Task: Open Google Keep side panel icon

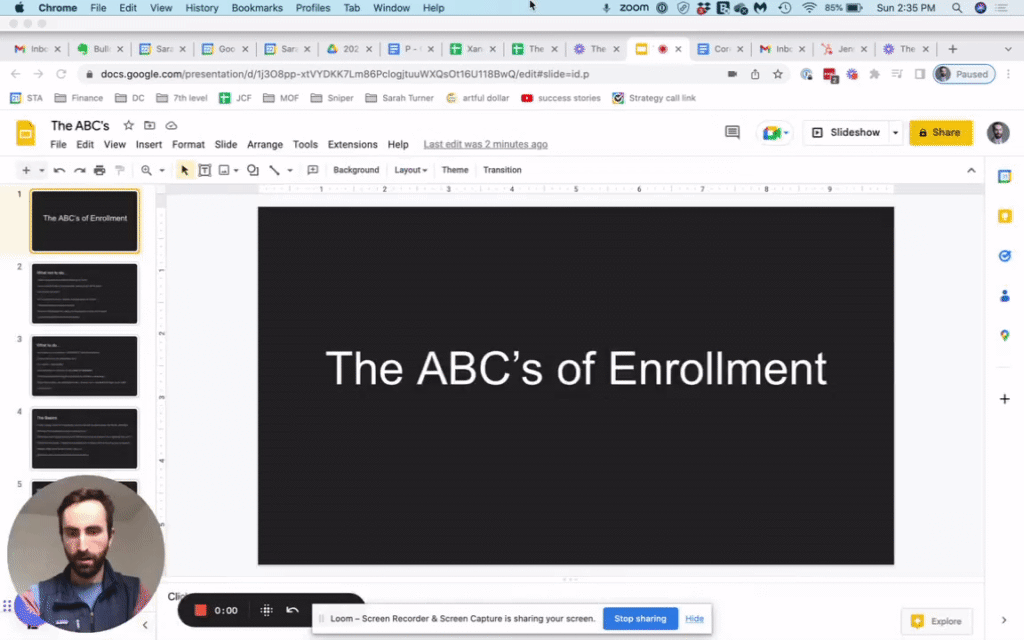Action: (1004, 216)
